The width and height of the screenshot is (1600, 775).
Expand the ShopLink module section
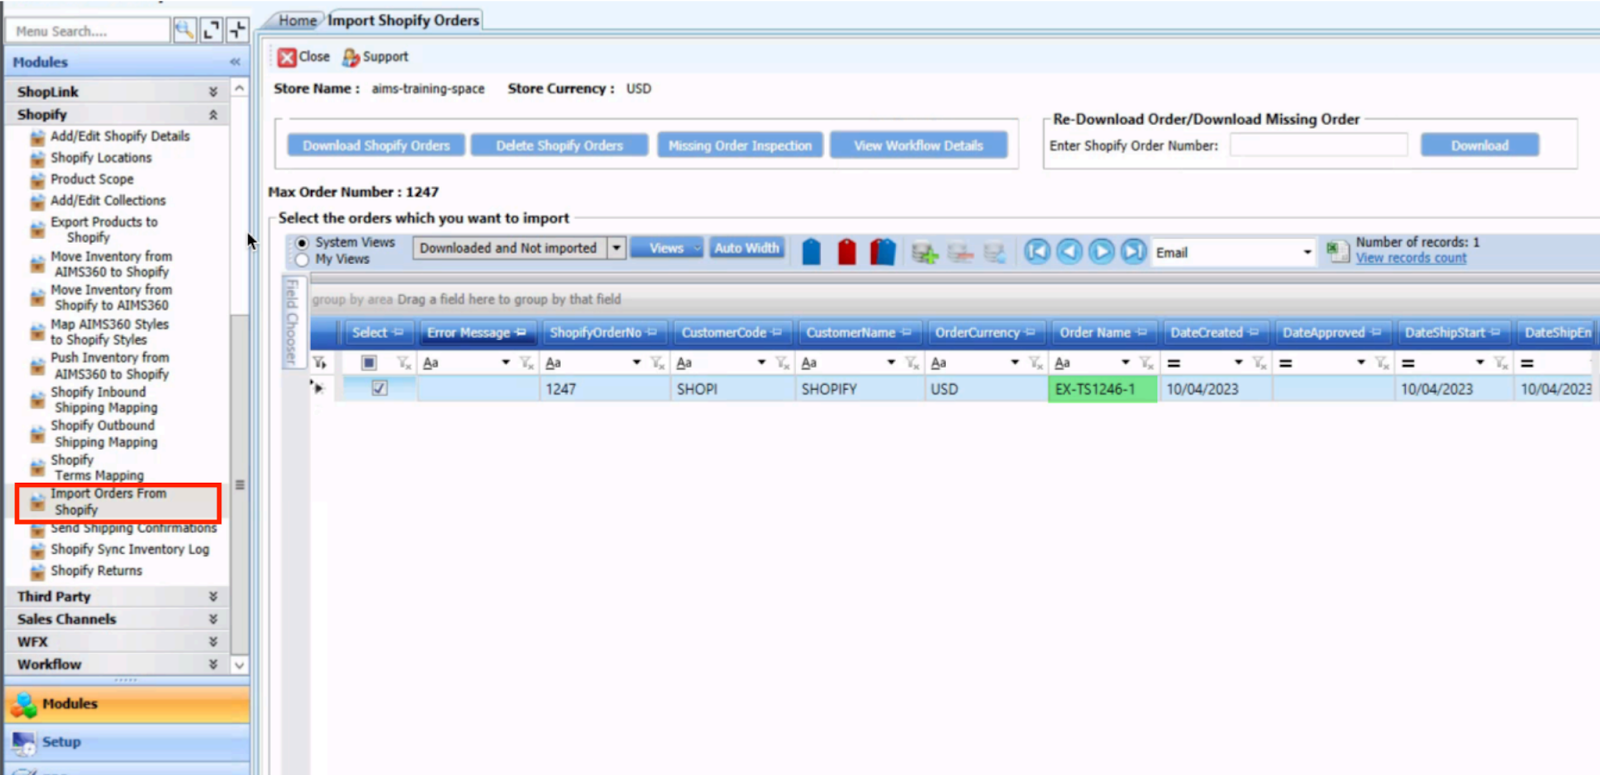(x=213, y=92)
